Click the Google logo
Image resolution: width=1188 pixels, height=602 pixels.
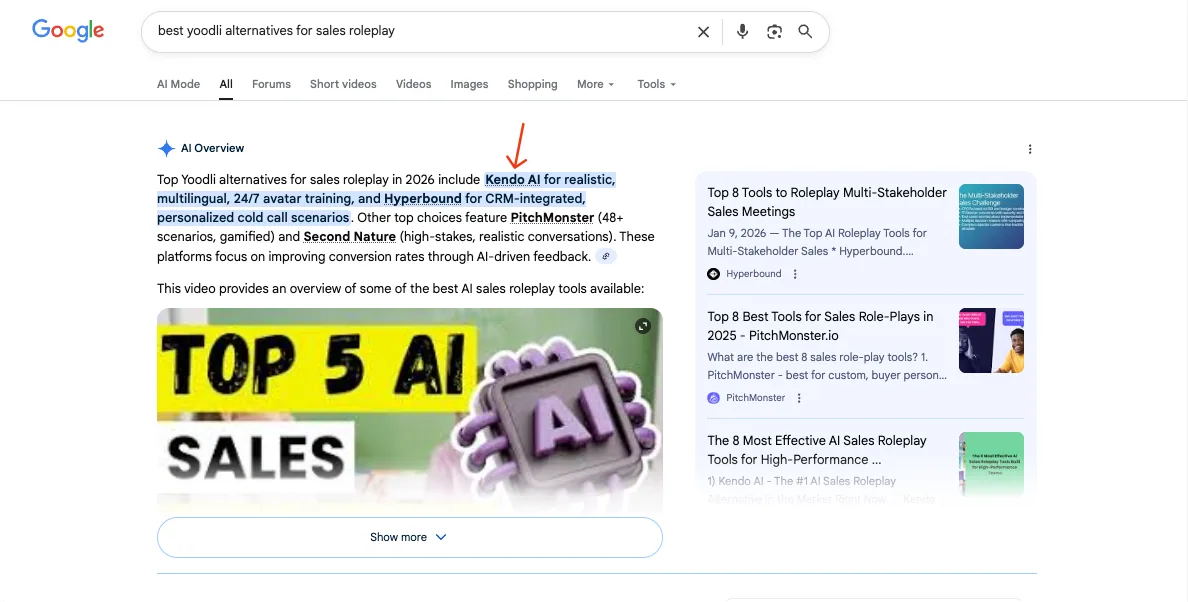(x=67, y=31)
